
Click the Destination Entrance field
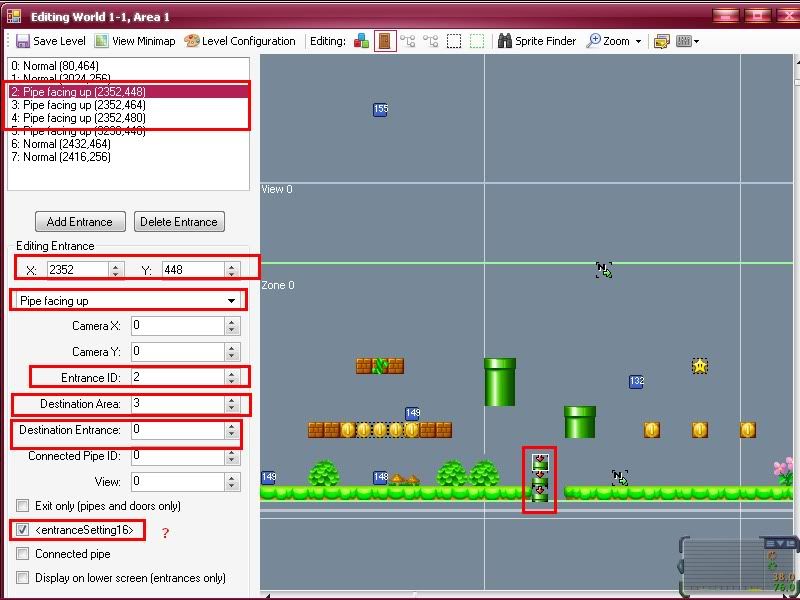point(178,430)
